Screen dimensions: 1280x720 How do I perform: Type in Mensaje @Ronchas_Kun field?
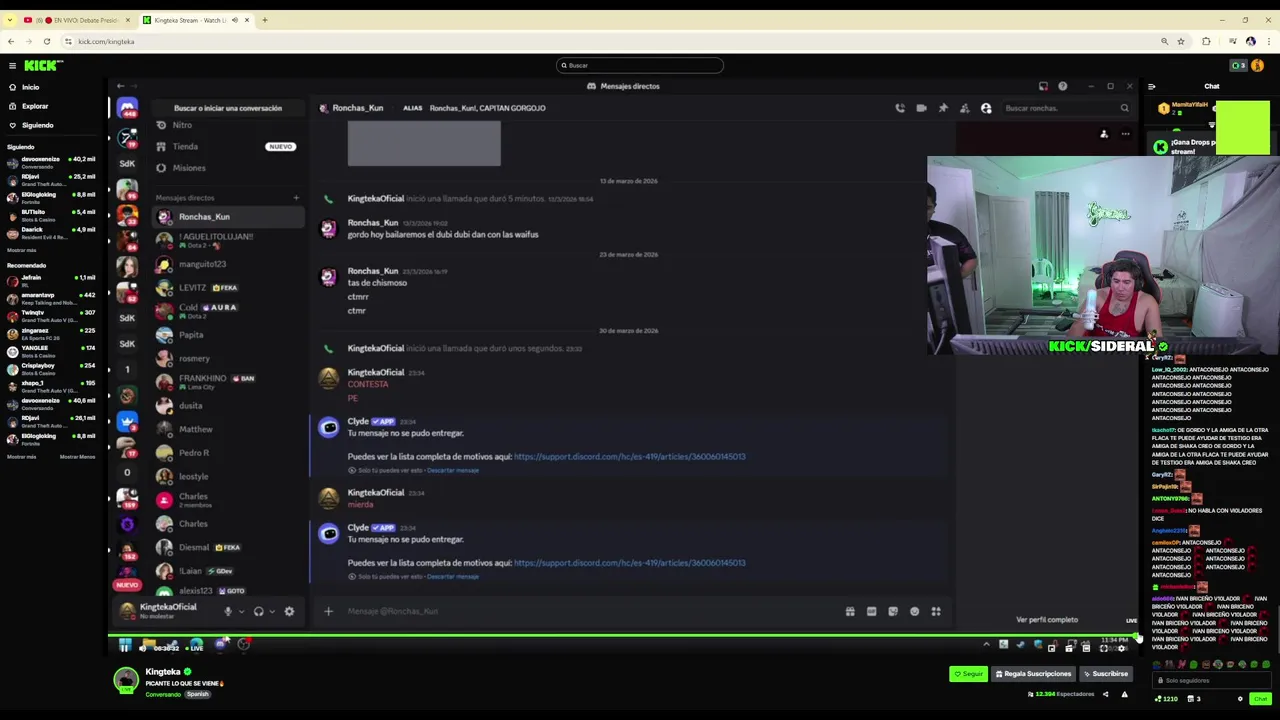click(x=590, y=611)
